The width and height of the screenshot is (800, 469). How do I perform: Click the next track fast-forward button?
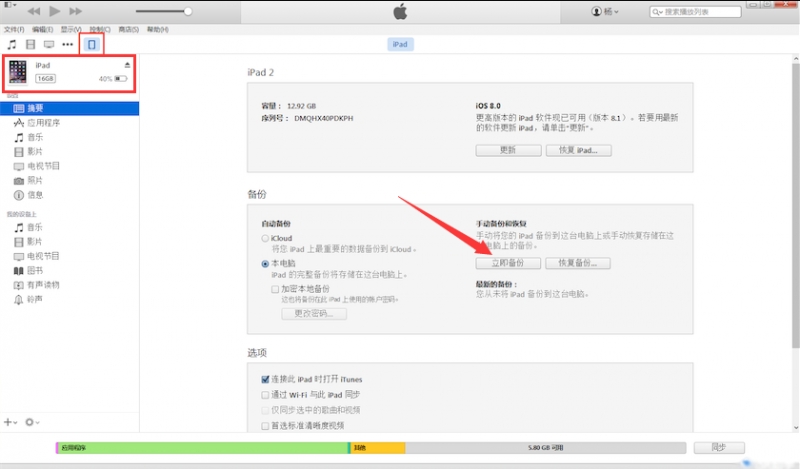point(76,11)
